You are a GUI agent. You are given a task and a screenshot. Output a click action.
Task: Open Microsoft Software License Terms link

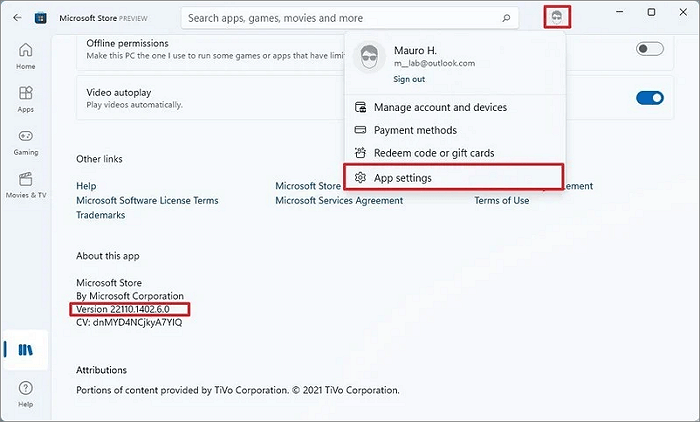tap(147, 200)
